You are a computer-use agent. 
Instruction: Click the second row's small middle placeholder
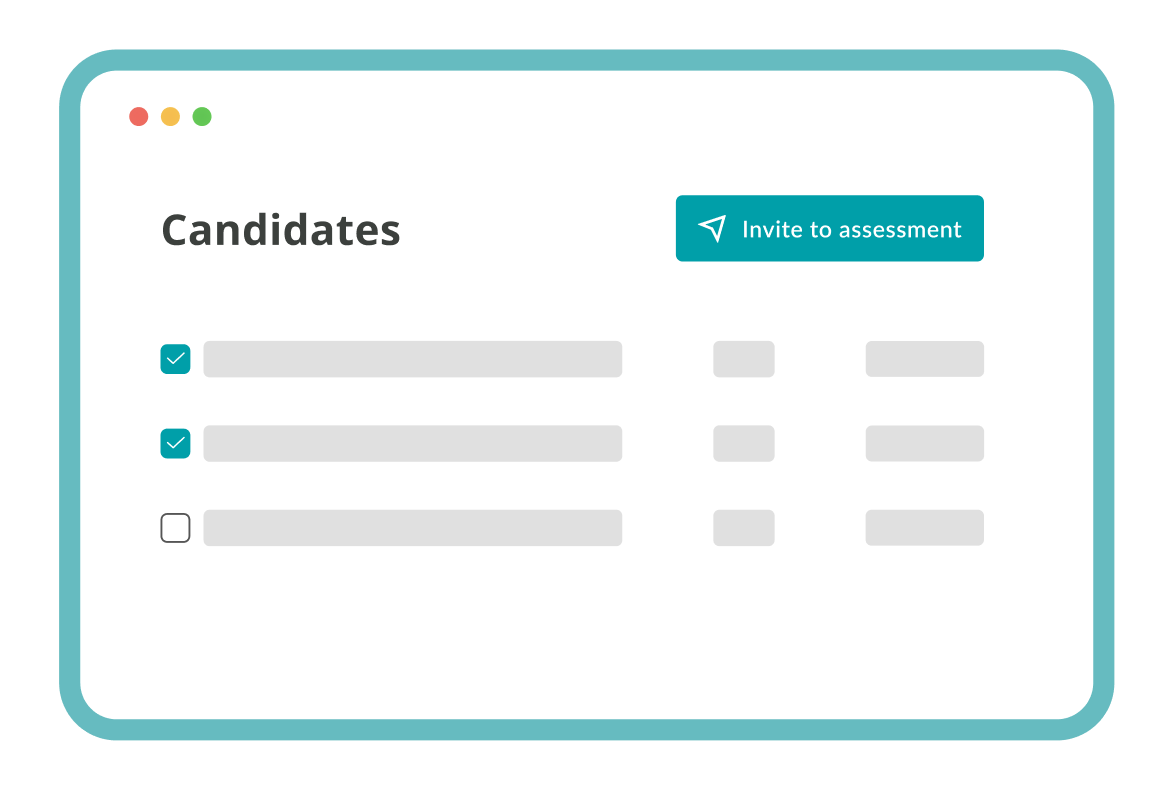pyautogui.click(x=744, y=443)
